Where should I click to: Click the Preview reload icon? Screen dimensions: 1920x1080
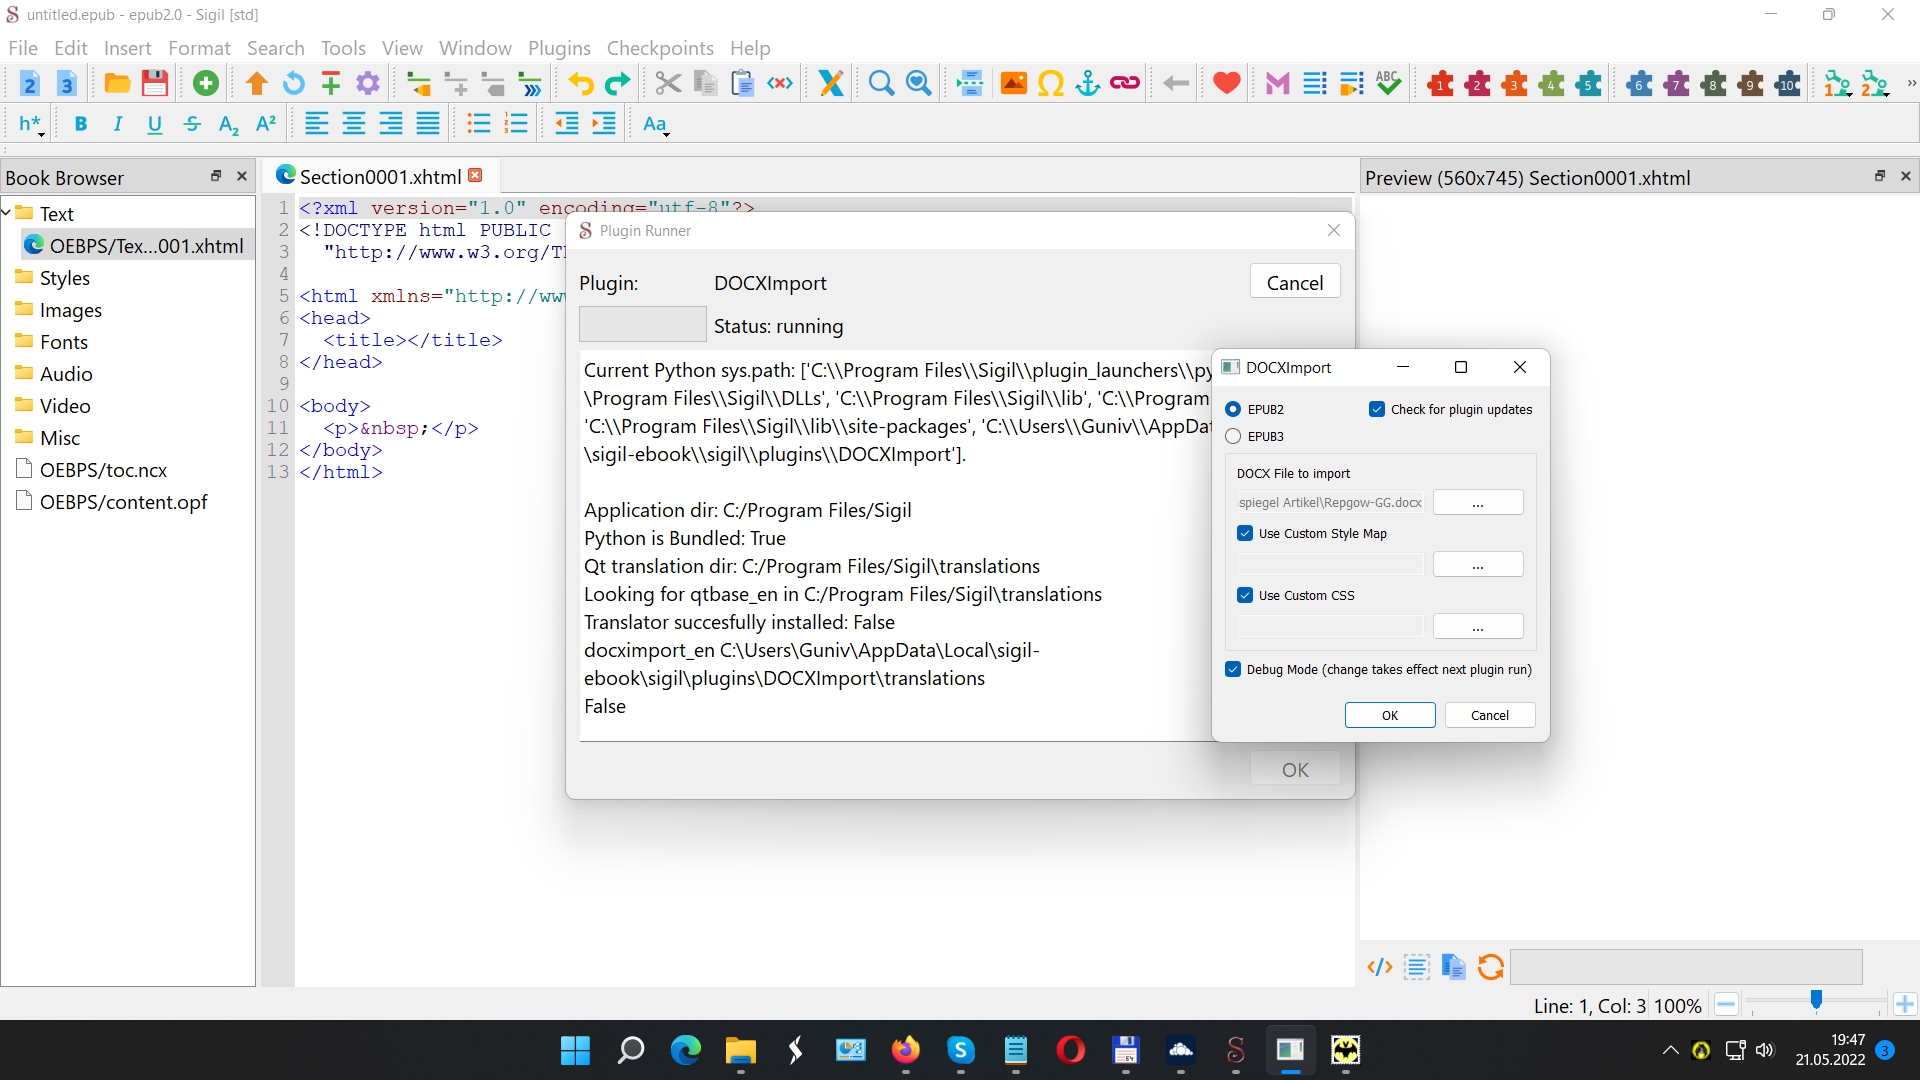coord(1490,967)
